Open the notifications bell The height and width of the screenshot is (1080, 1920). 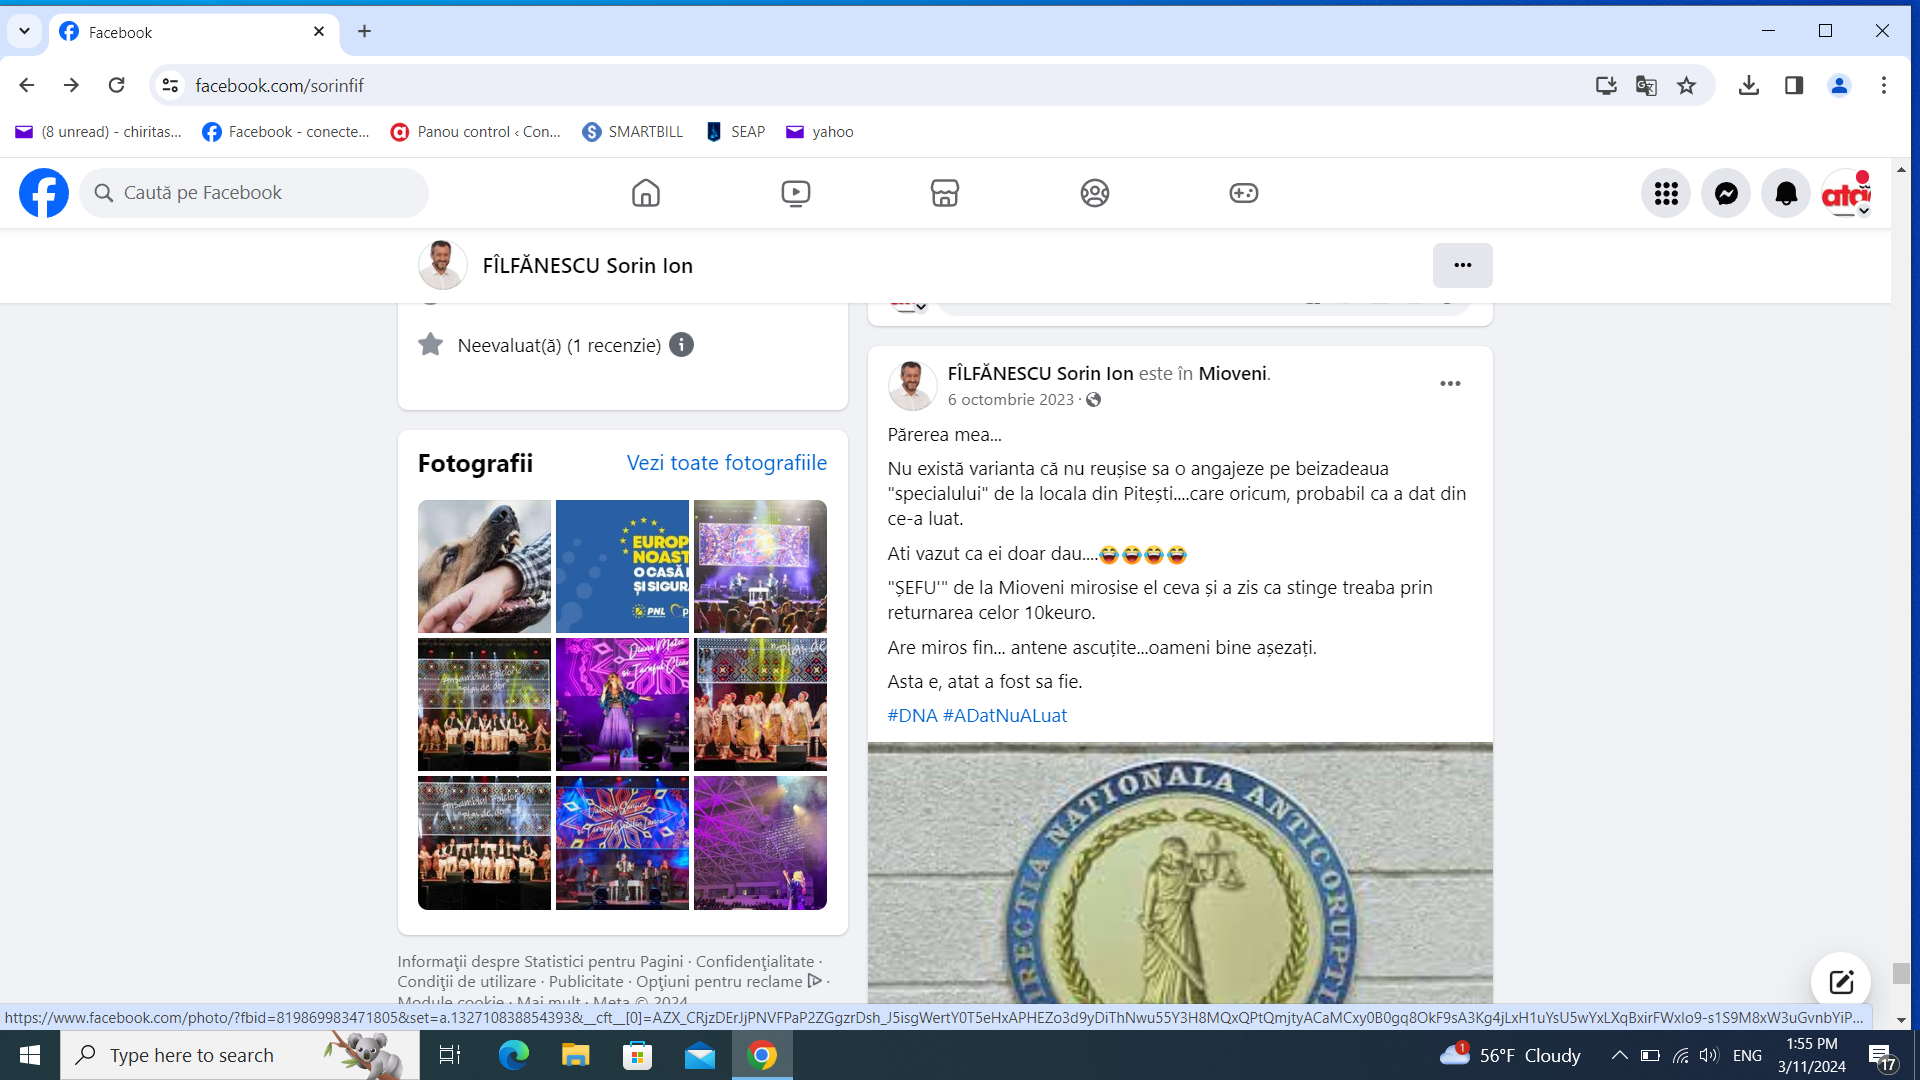pos(1786,194)
